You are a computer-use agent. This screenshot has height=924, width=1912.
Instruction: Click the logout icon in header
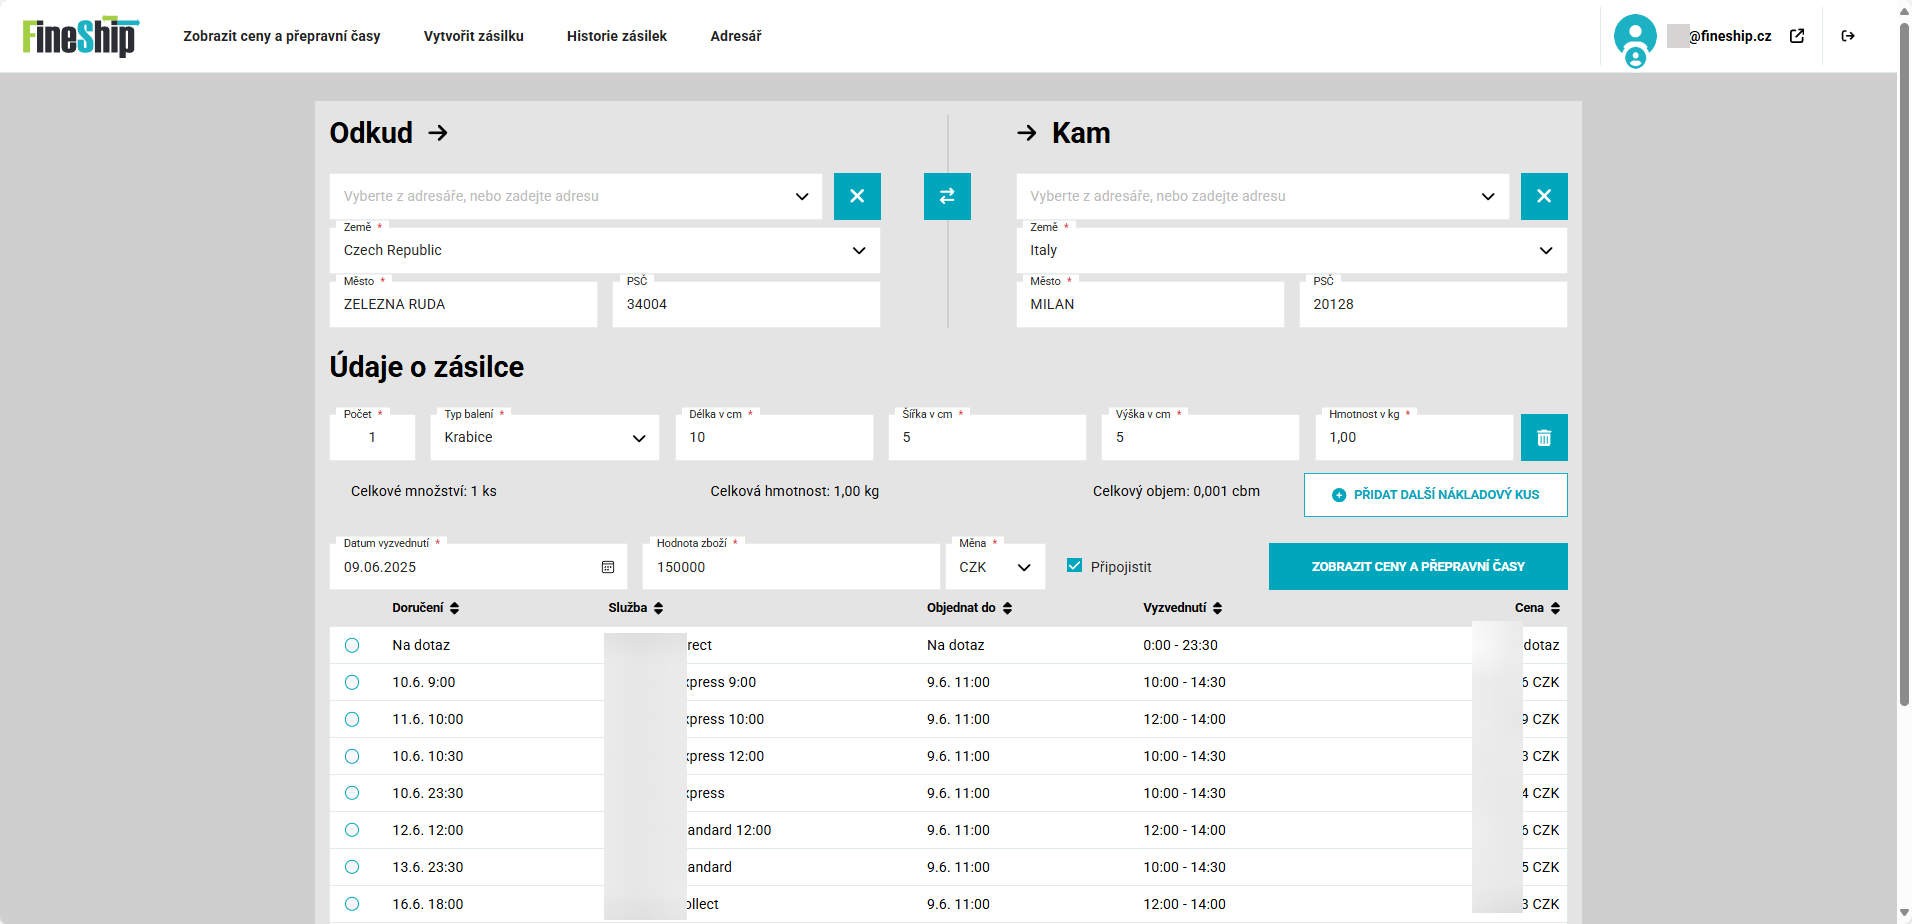1848,36
